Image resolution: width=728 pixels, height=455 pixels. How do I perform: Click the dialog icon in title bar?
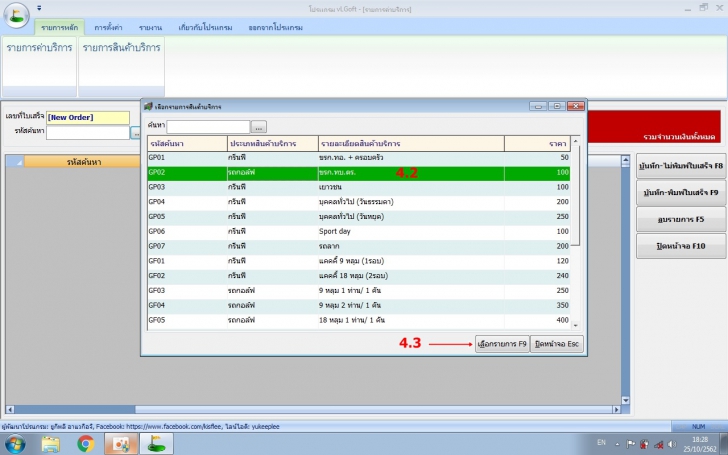tap(148, 106)
